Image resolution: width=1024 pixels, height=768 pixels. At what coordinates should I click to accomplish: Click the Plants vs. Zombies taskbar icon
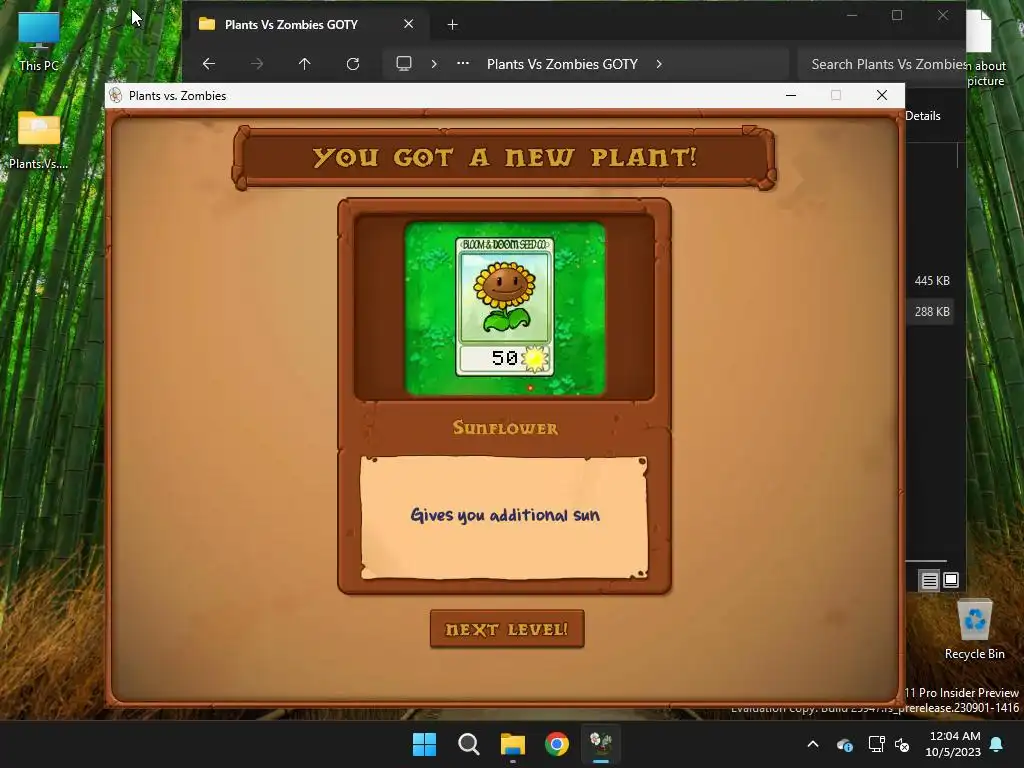coord(601,744)
